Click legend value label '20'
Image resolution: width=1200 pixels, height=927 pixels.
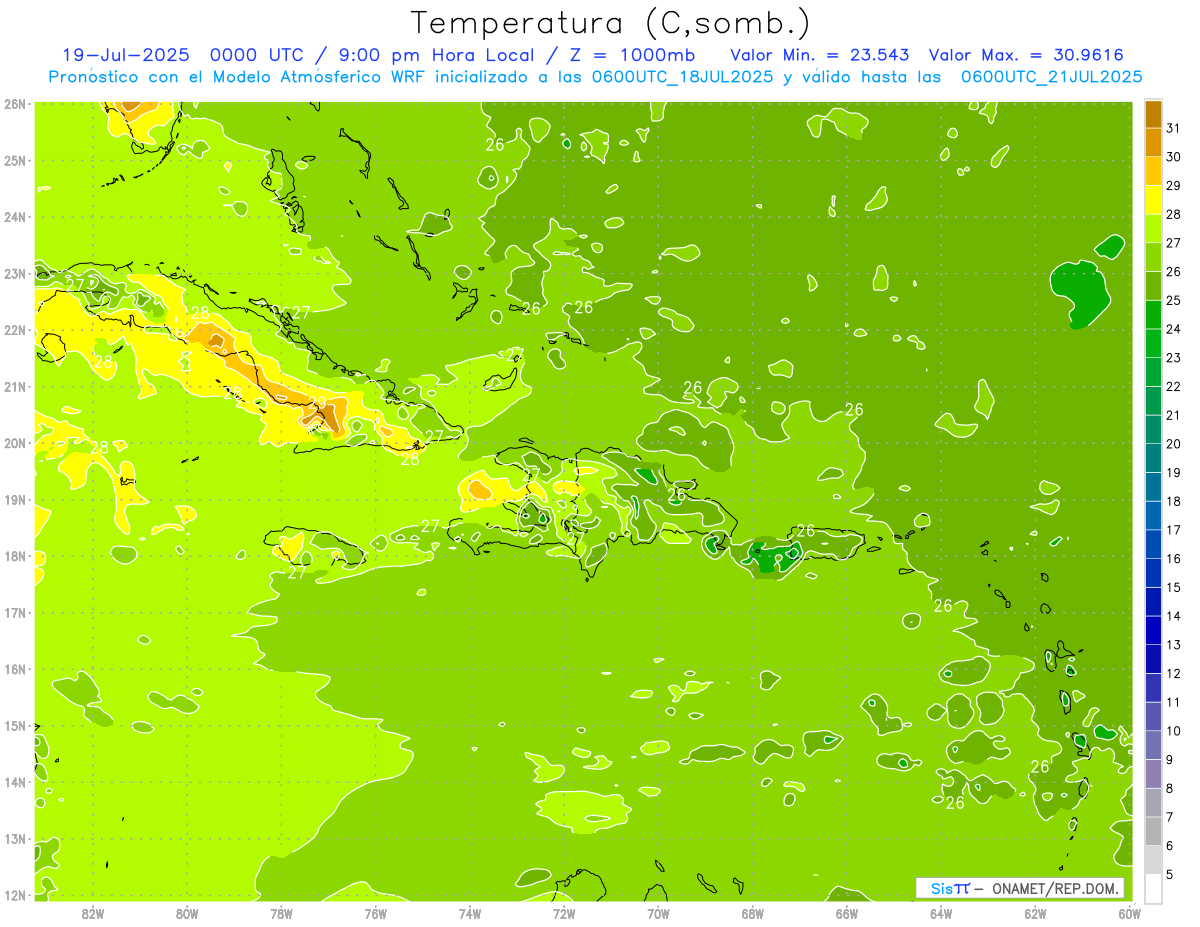(x=1173, y=444)
